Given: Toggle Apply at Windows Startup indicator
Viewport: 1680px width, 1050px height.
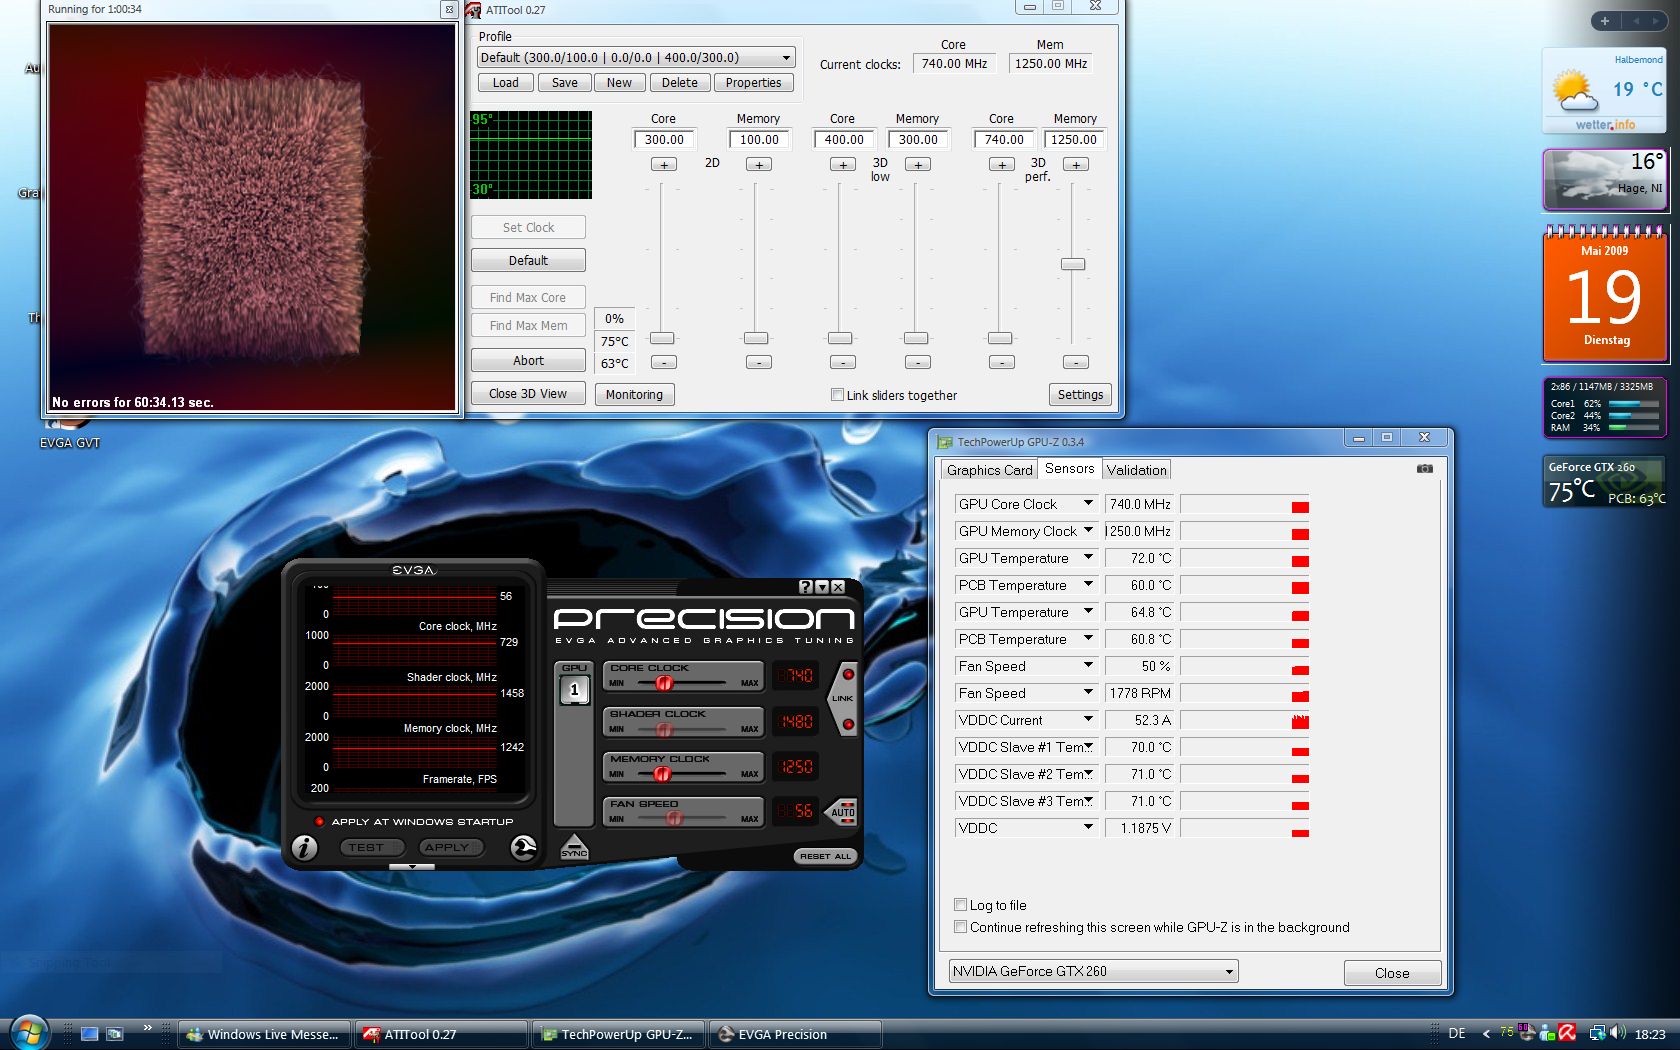Looking at the screenshot, I should [319, 822].
